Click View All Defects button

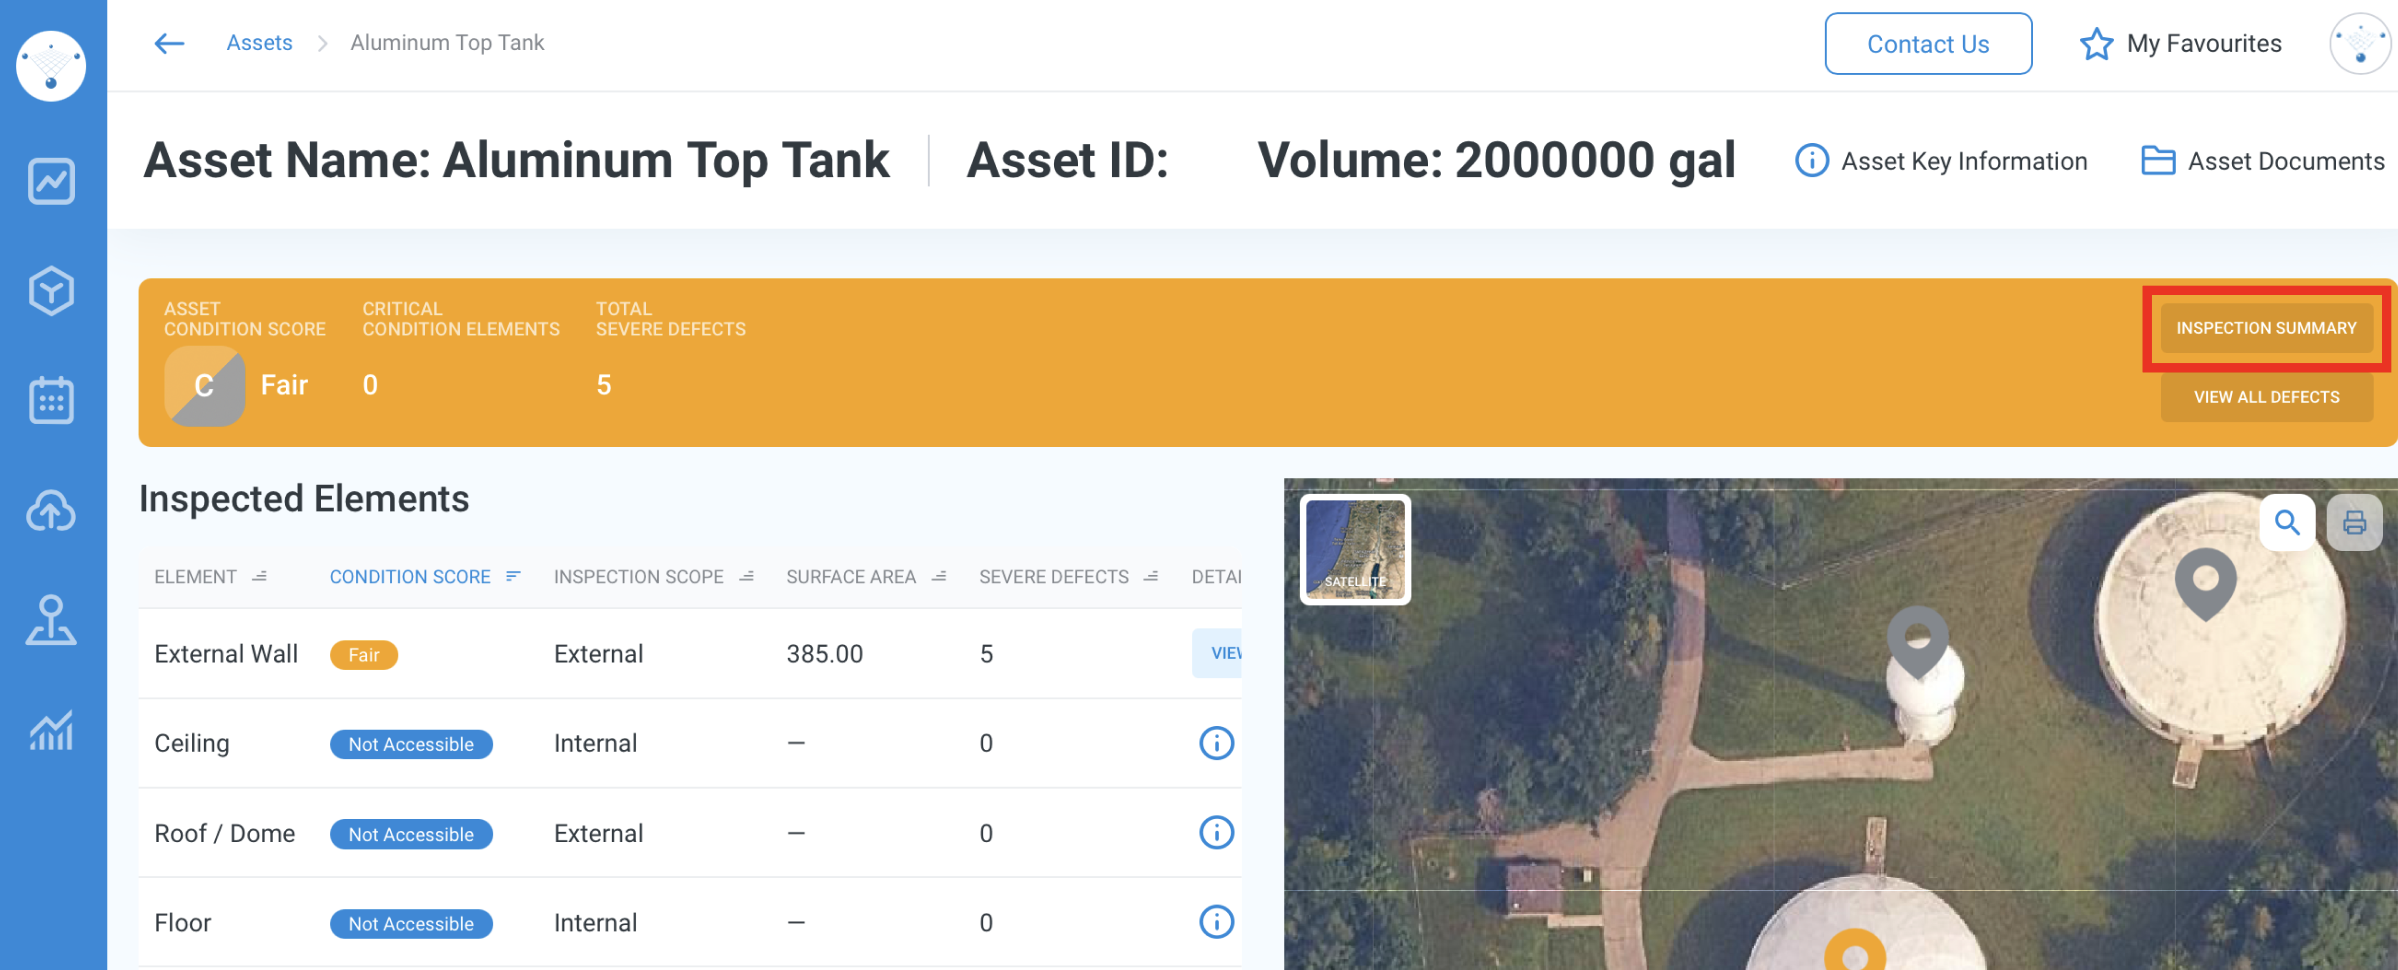[x=2266, y=397]
